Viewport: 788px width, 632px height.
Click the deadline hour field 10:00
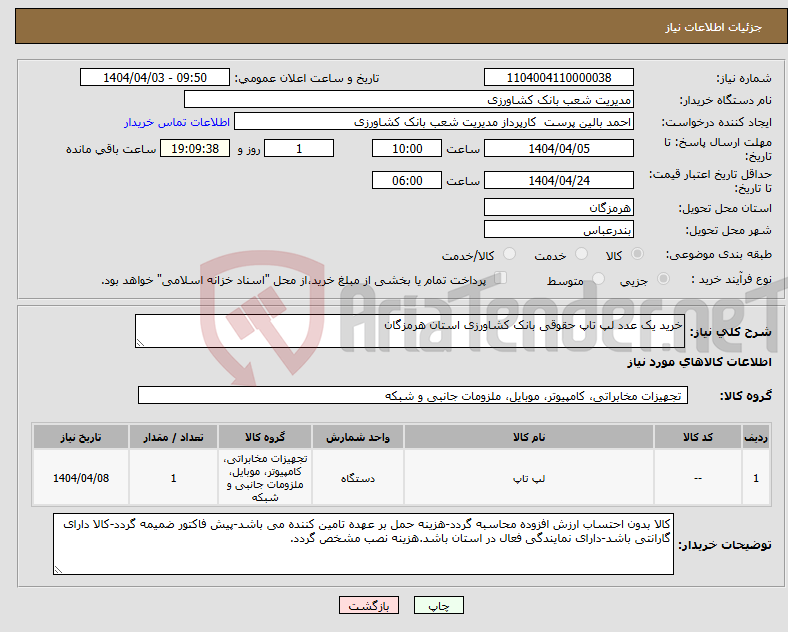407,148
